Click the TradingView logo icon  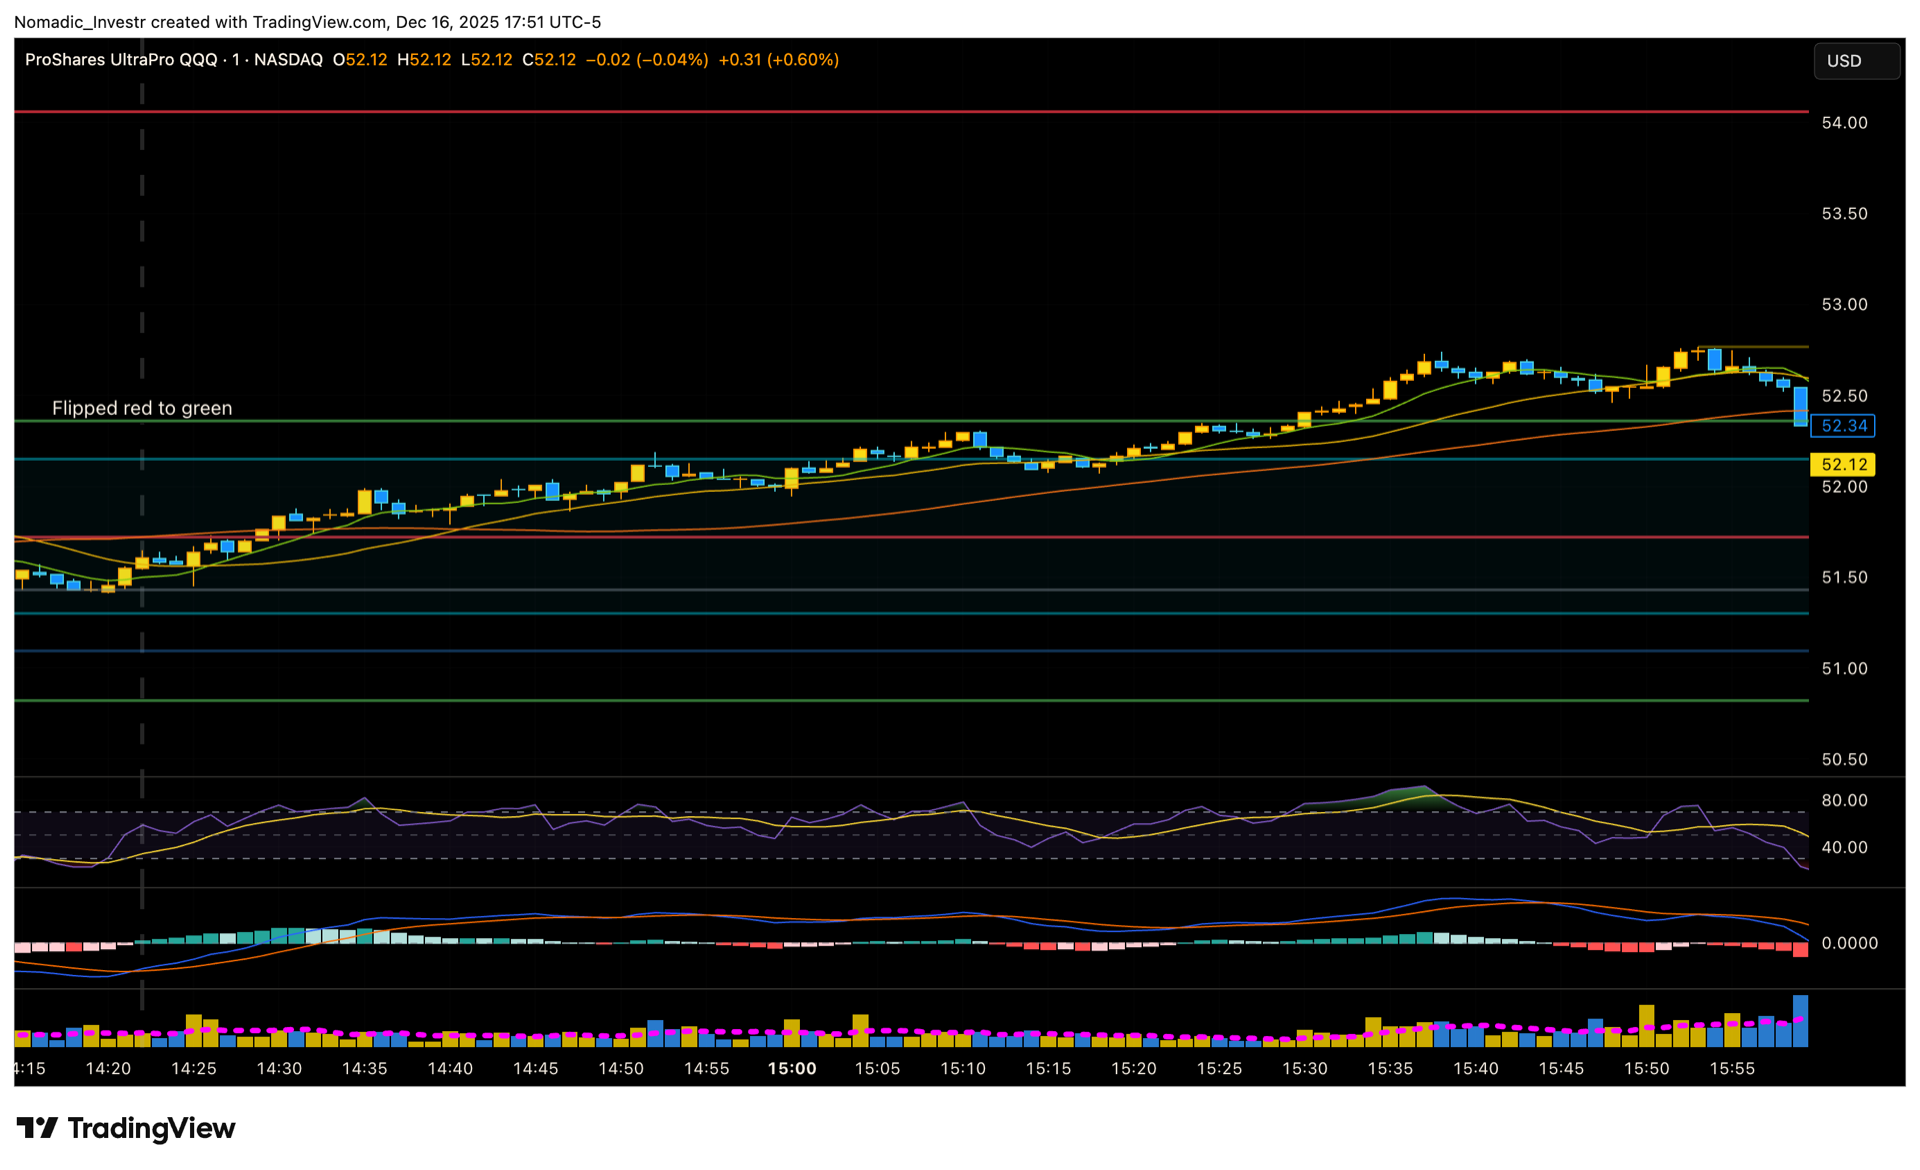[x=37, y=1128]
